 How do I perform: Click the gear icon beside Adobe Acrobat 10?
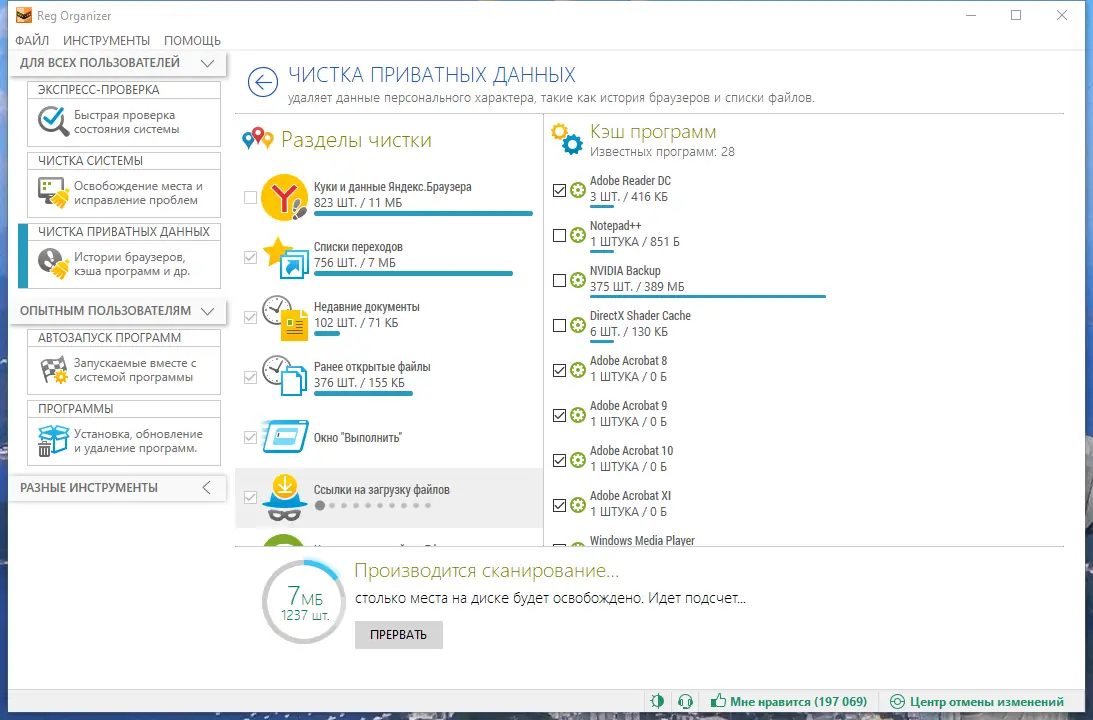point(578,460)
